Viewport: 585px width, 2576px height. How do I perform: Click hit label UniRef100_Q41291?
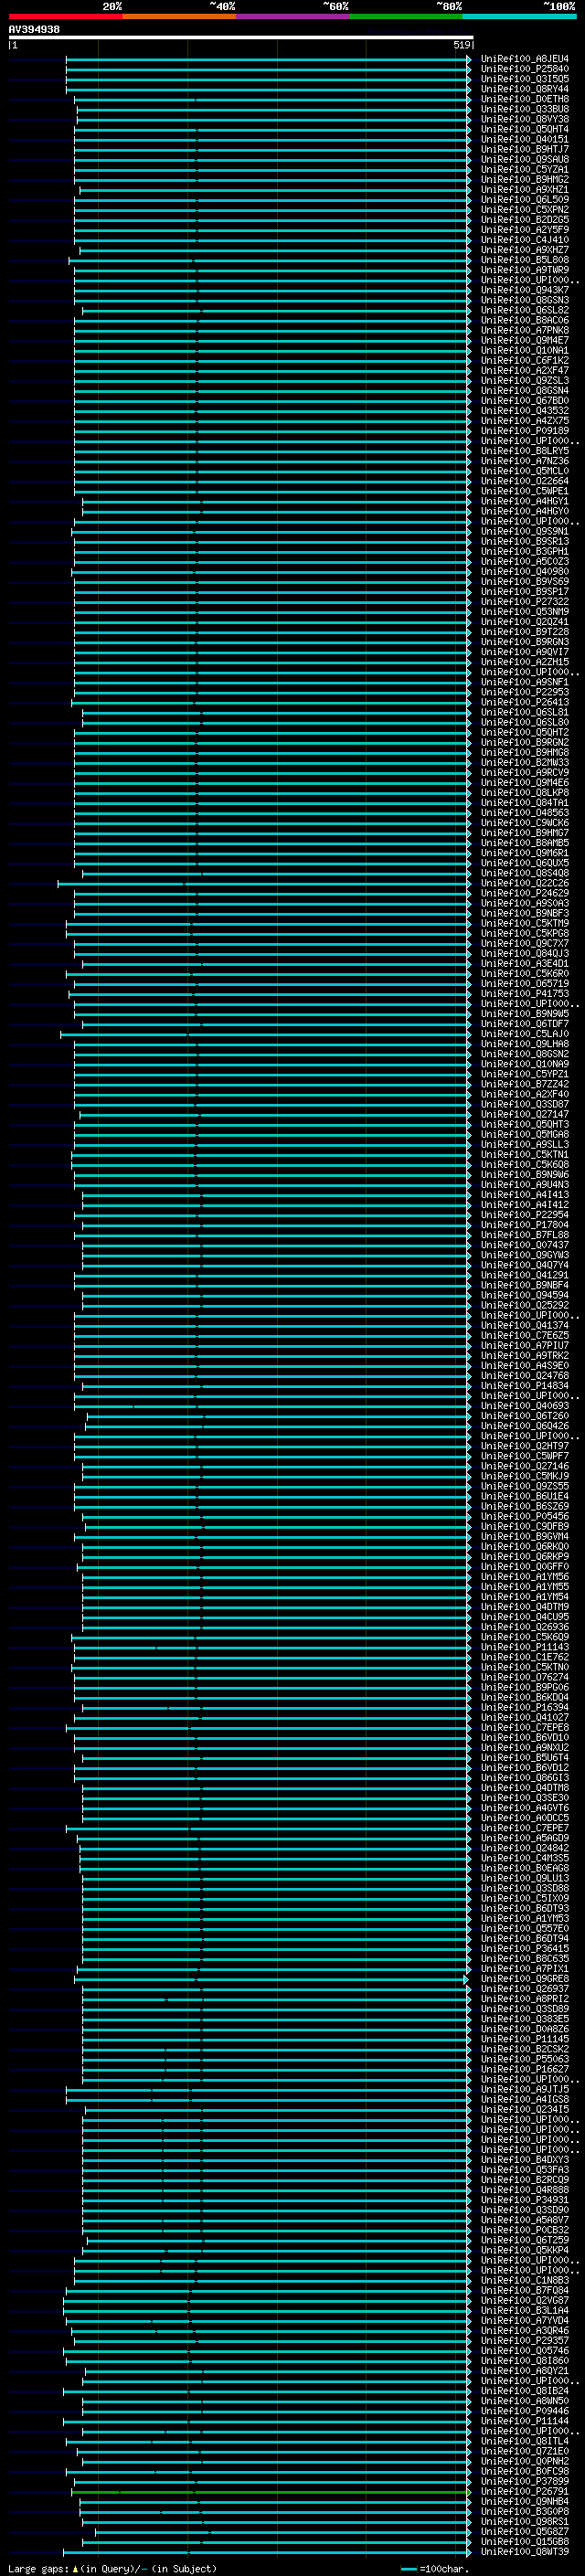coord(525,1275)
